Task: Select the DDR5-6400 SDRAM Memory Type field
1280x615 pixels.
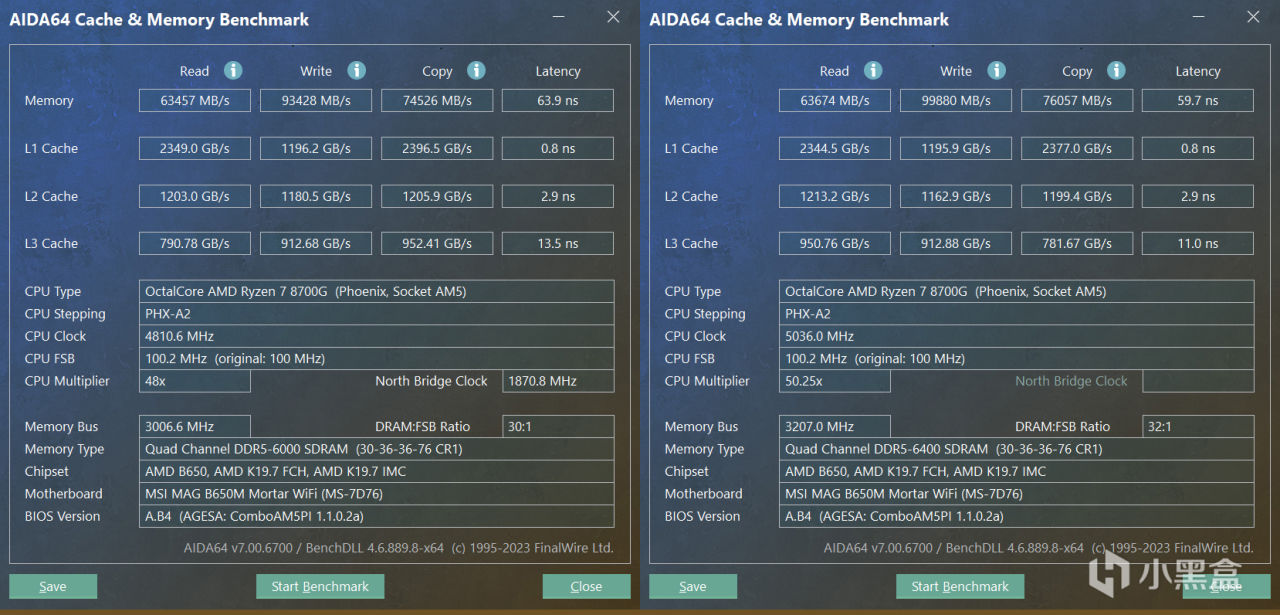Action: tap(1018, 449)
